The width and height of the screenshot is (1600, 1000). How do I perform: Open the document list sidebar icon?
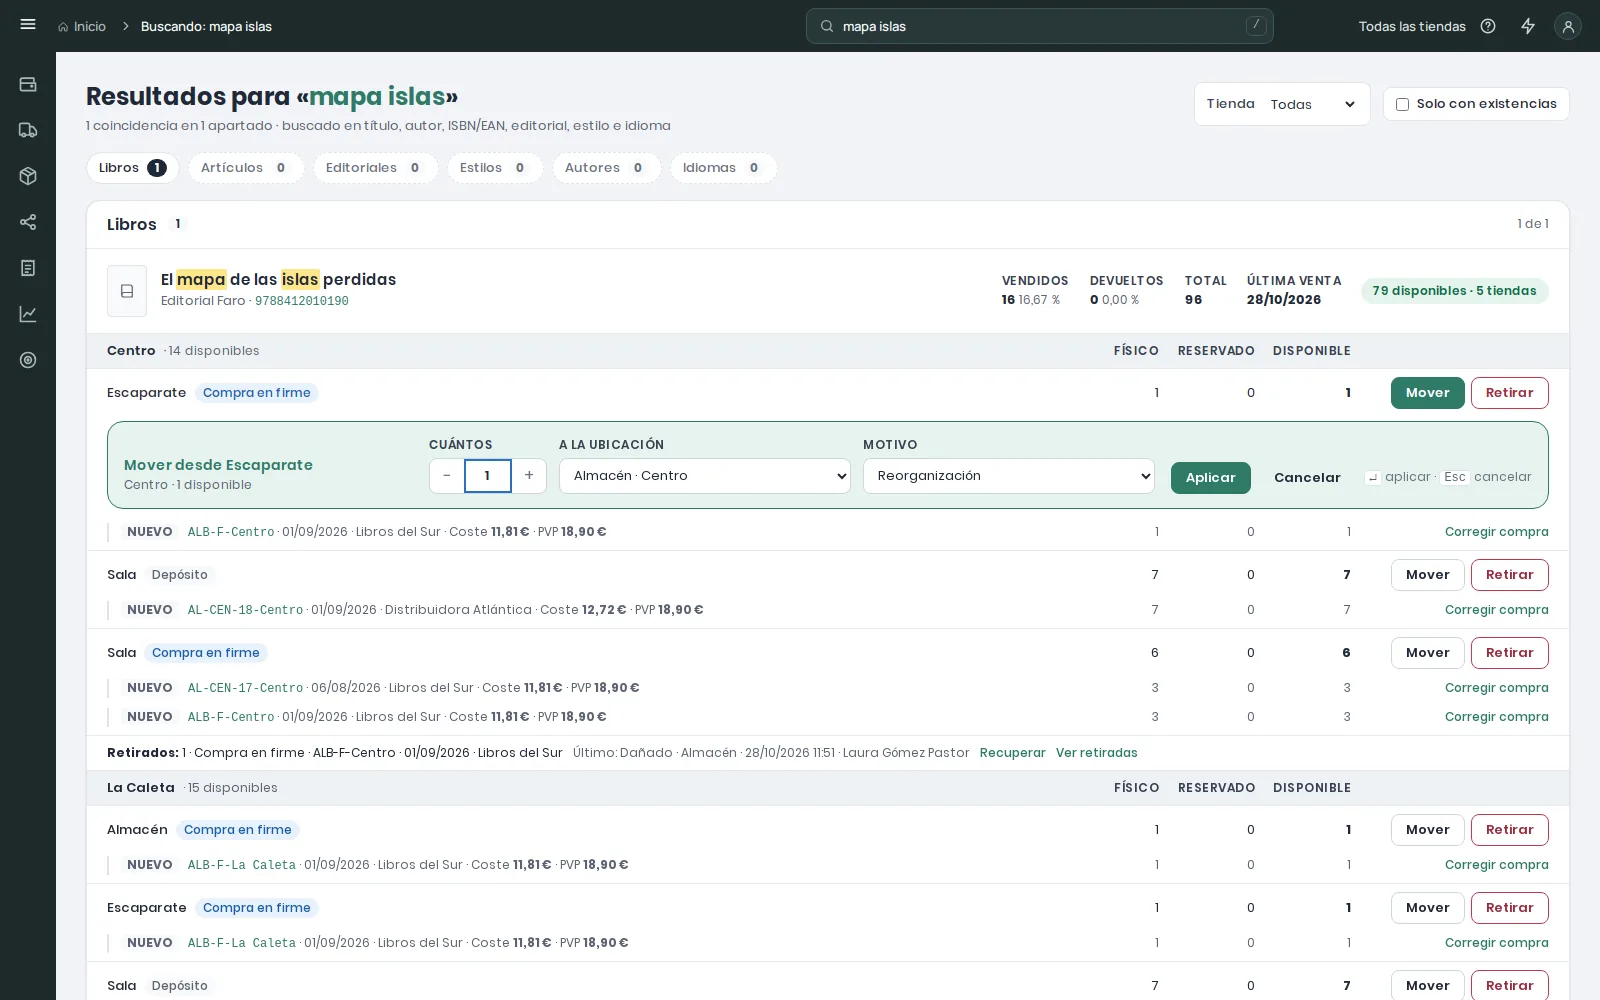pos(28,268)
